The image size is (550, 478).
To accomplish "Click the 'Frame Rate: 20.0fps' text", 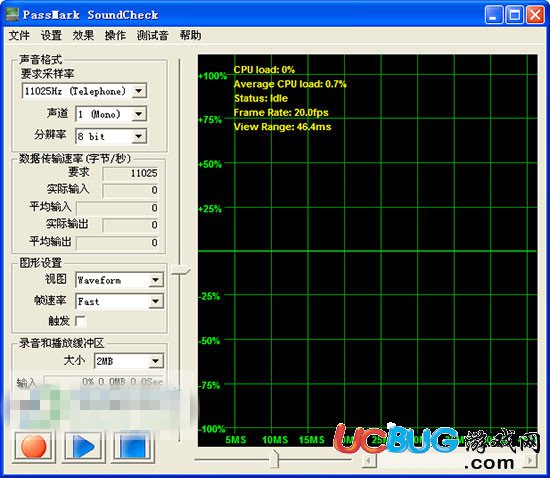I will pyautogui.click(x=281, y=113).
